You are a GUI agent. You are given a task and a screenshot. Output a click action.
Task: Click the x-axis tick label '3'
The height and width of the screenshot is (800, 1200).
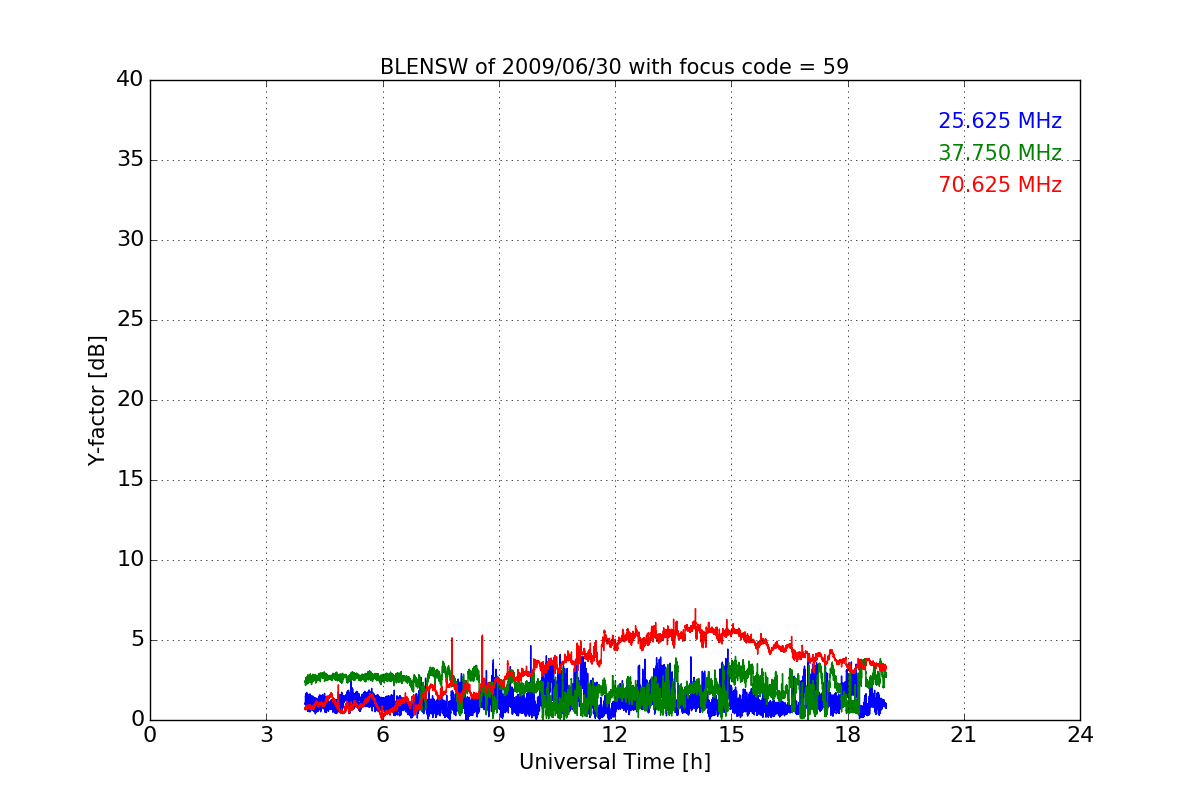tap(266, 734)
